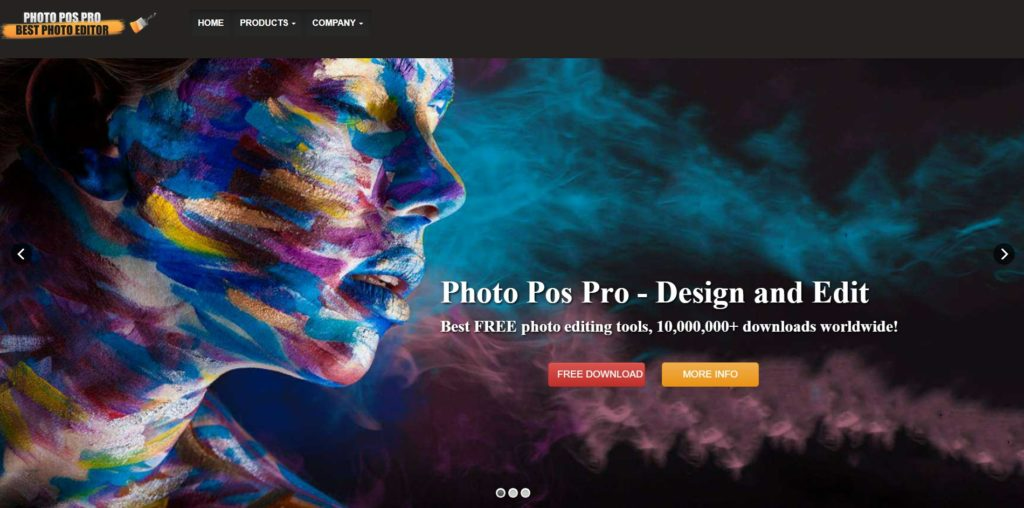Click the Photo Pos Pro - Design and Edit headline

(x=655, y=292)
